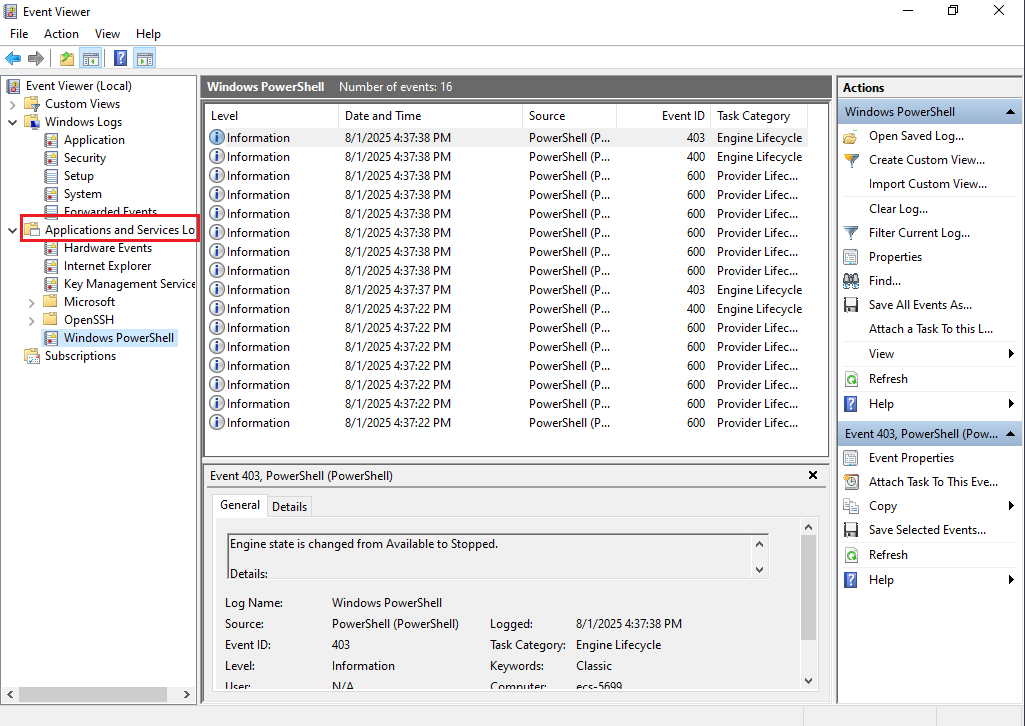Screen dimensions: 1025x726
Task: Sort events by Task Category header
Action: click(x=758, y=116)
